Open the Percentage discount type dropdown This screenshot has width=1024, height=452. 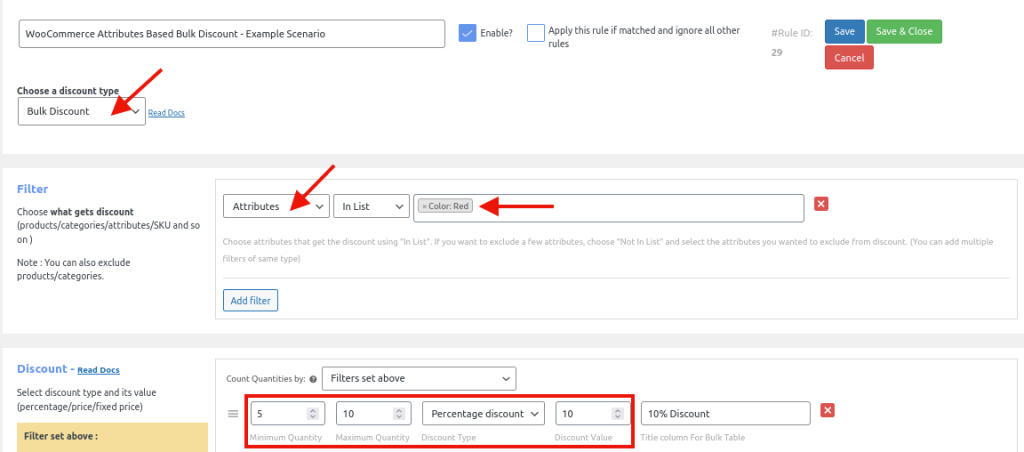483,413
